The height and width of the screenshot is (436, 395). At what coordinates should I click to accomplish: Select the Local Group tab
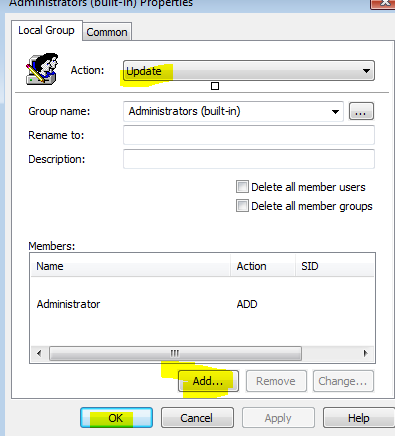click(x=46, y=30)
